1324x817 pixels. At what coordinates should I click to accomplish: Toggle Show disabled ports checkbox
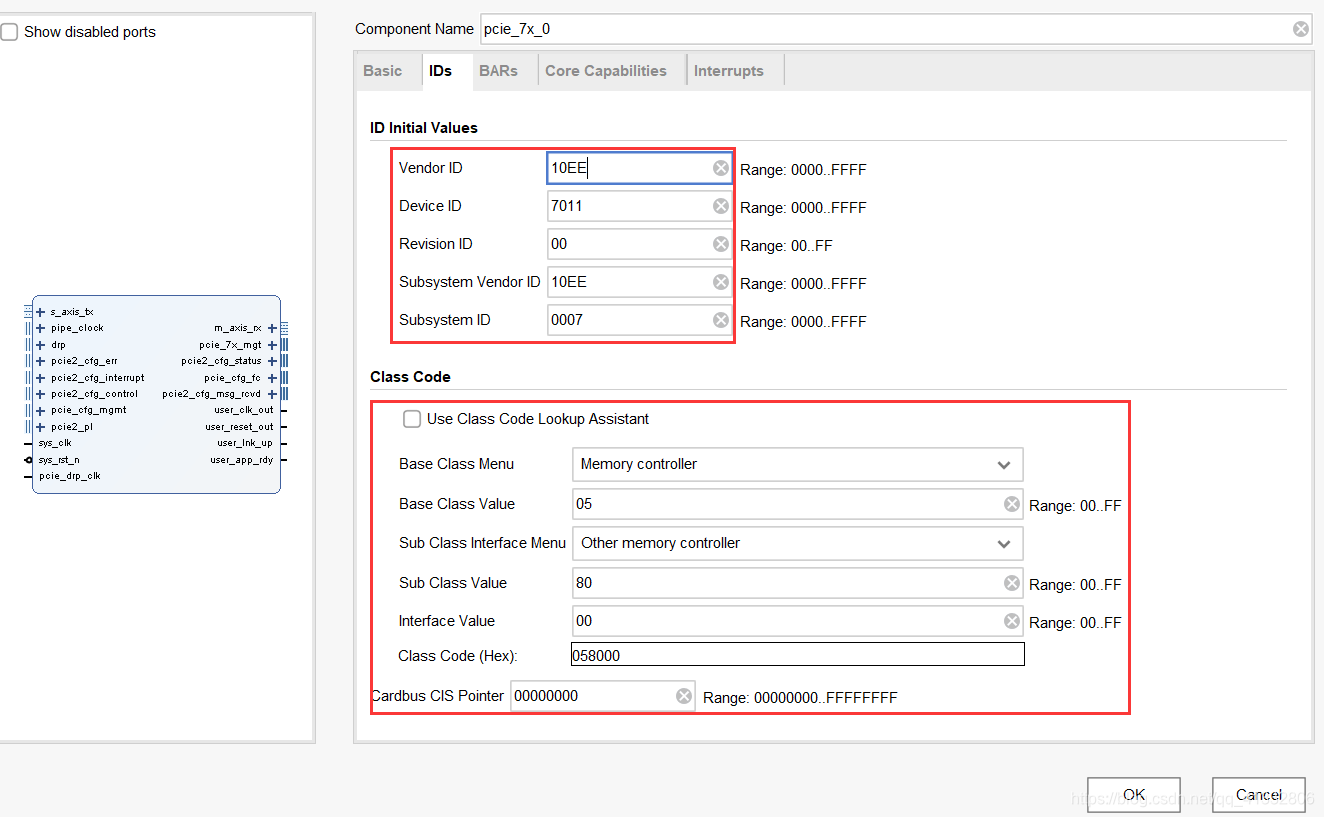[x=9, y=32]
